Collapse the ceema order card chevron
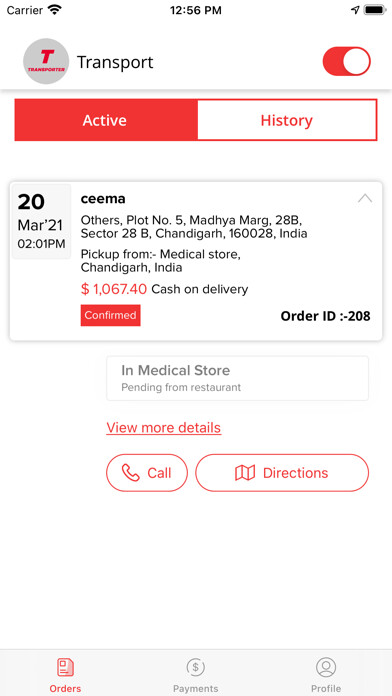The image size is (392, 696). tap(365, 198)
